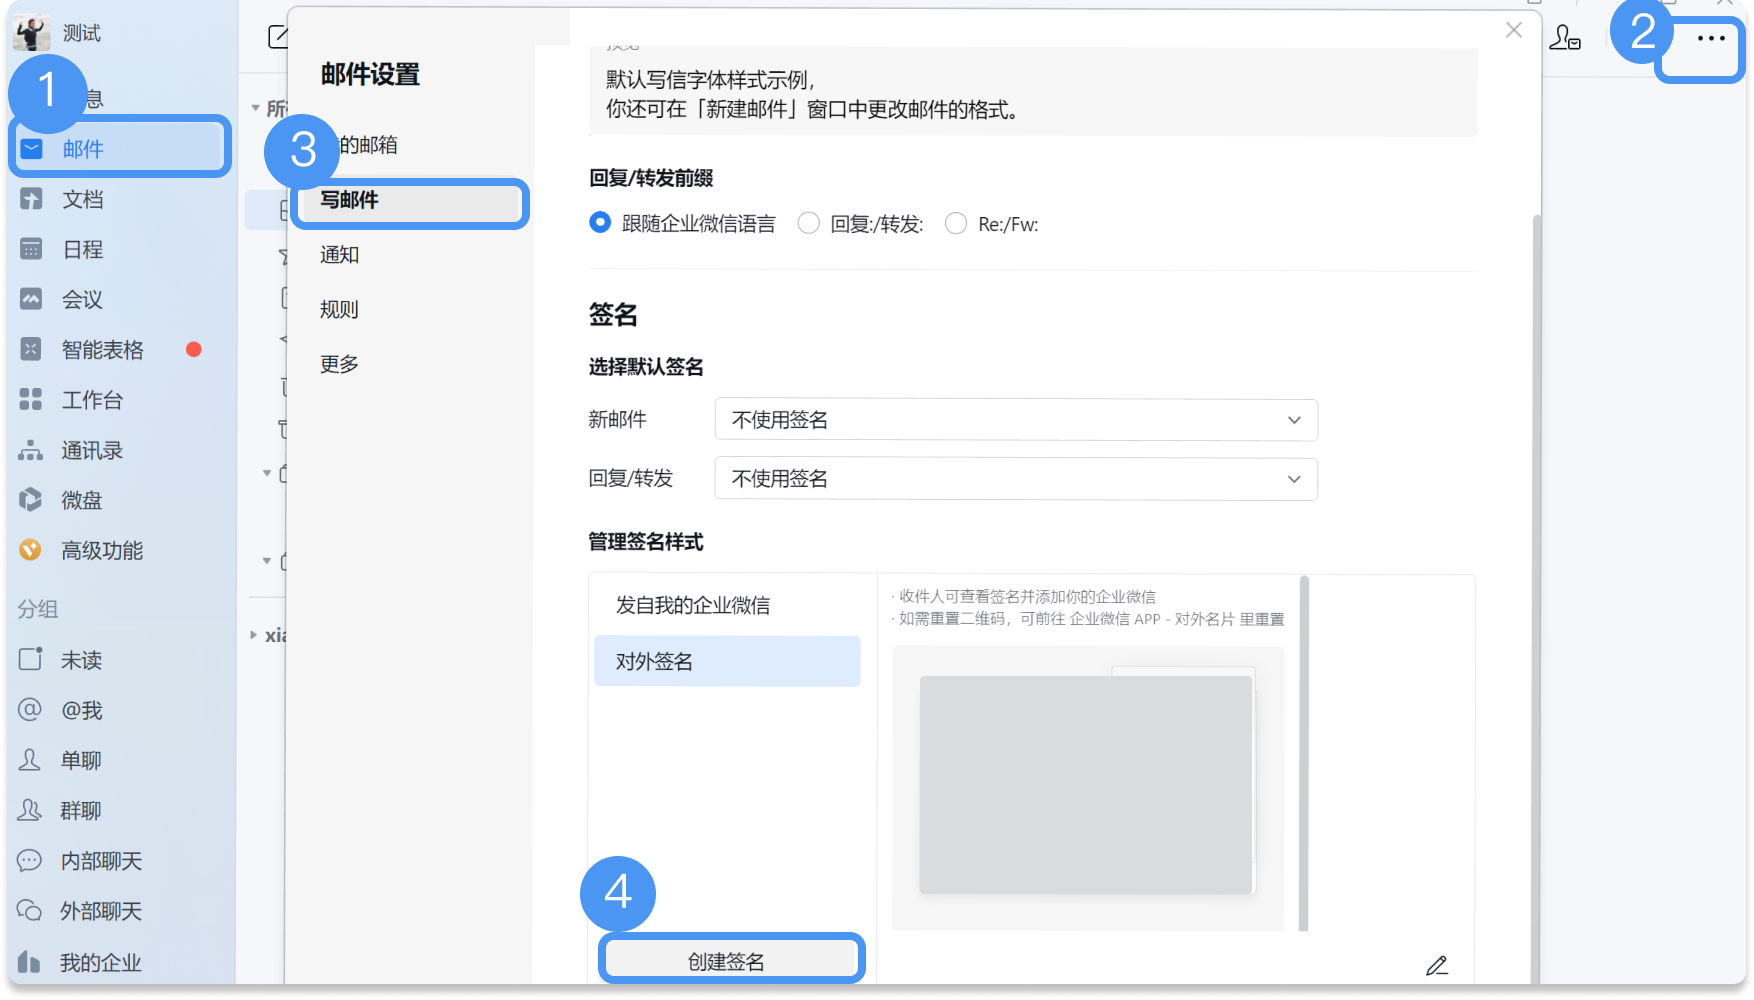The image size is (1754, 1000).
Task: Expand the xia mailbox tree arrow
Action: 254,635
